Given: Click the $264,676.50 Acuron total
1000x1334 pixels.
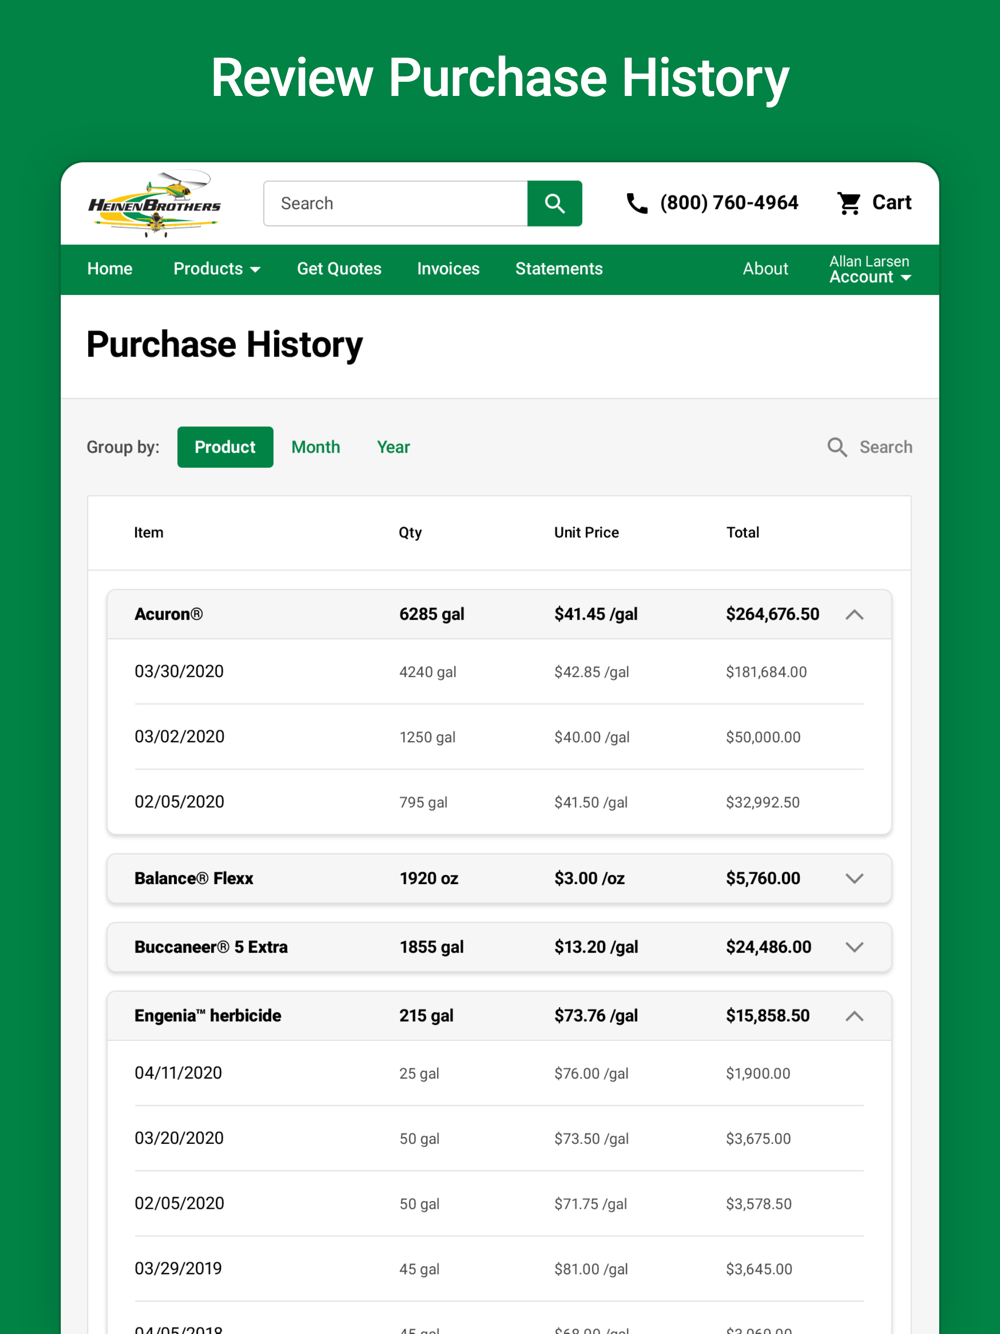Looking at the screenshot, I should point(773,614).
